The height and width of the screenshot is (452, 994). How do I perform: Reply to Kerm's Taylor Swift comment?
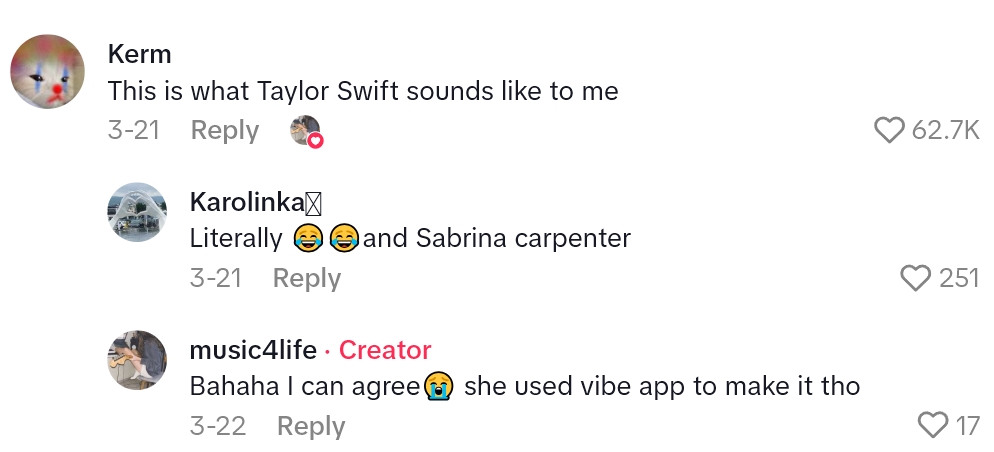[x=224, y=130]
